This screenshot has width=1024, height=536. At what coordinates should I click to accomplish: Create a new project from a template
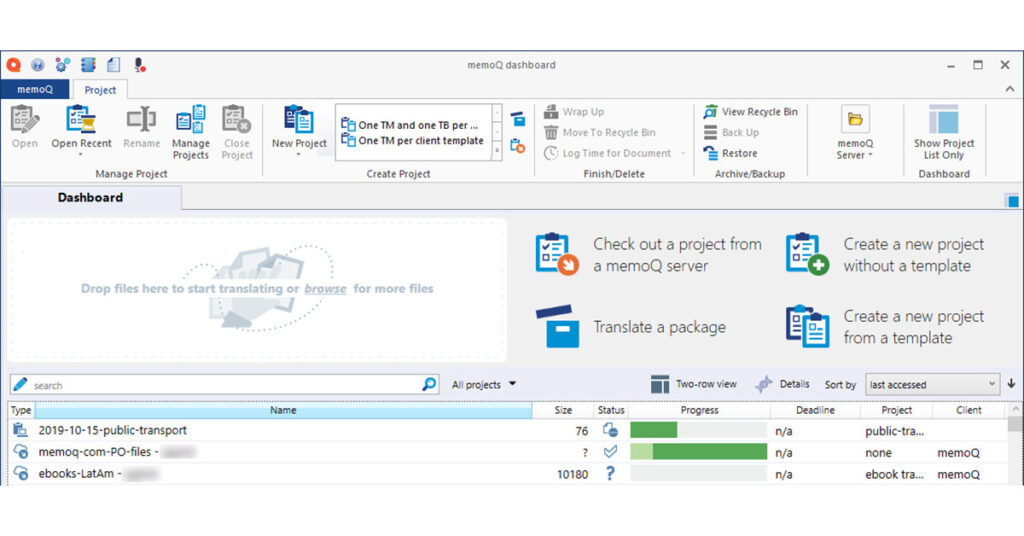(x=807, y=327)
